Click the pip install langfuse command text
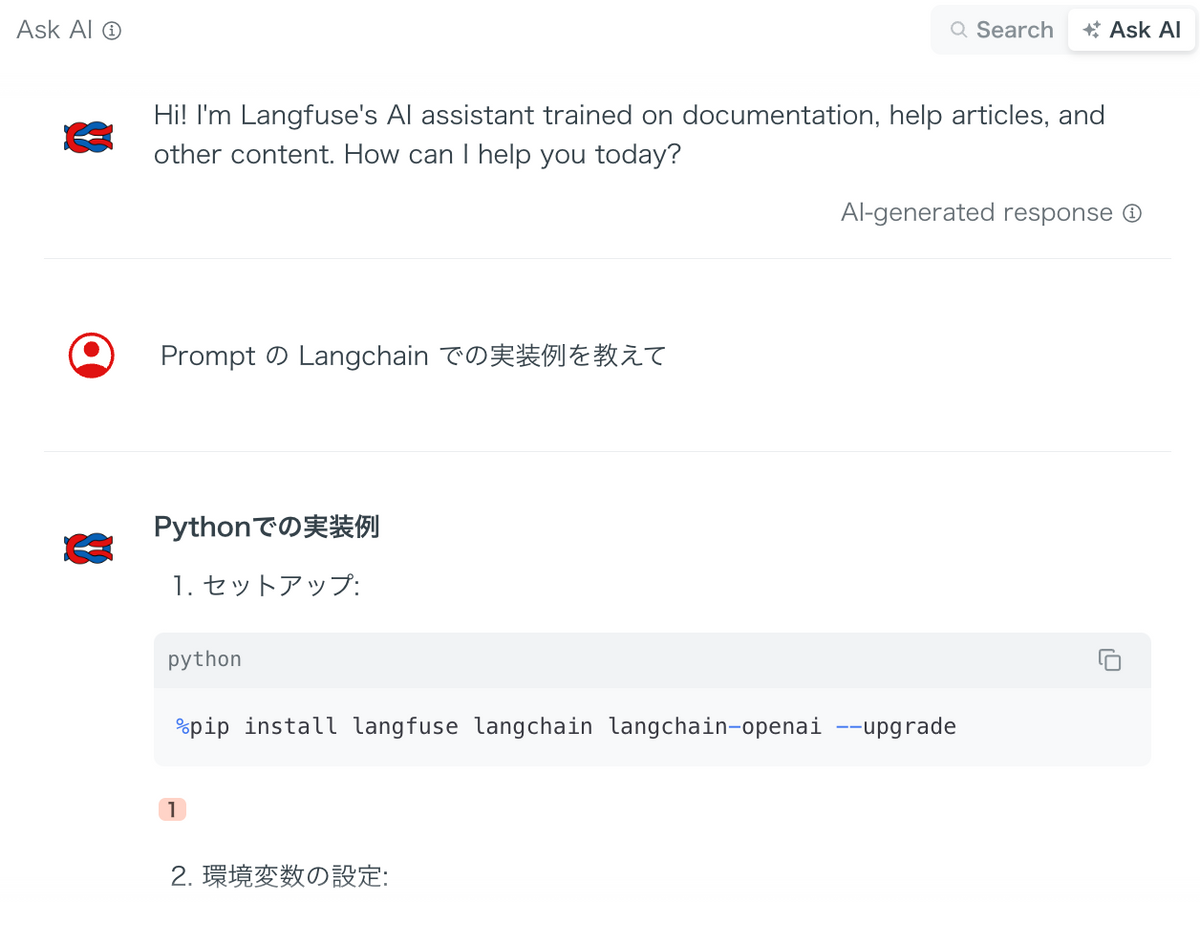This screenshot has width=1200, height=926. point(566,726)
